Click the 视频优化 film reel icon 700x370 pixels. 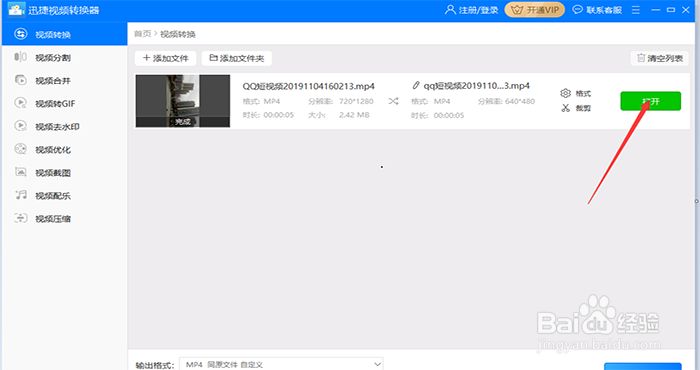21,149
